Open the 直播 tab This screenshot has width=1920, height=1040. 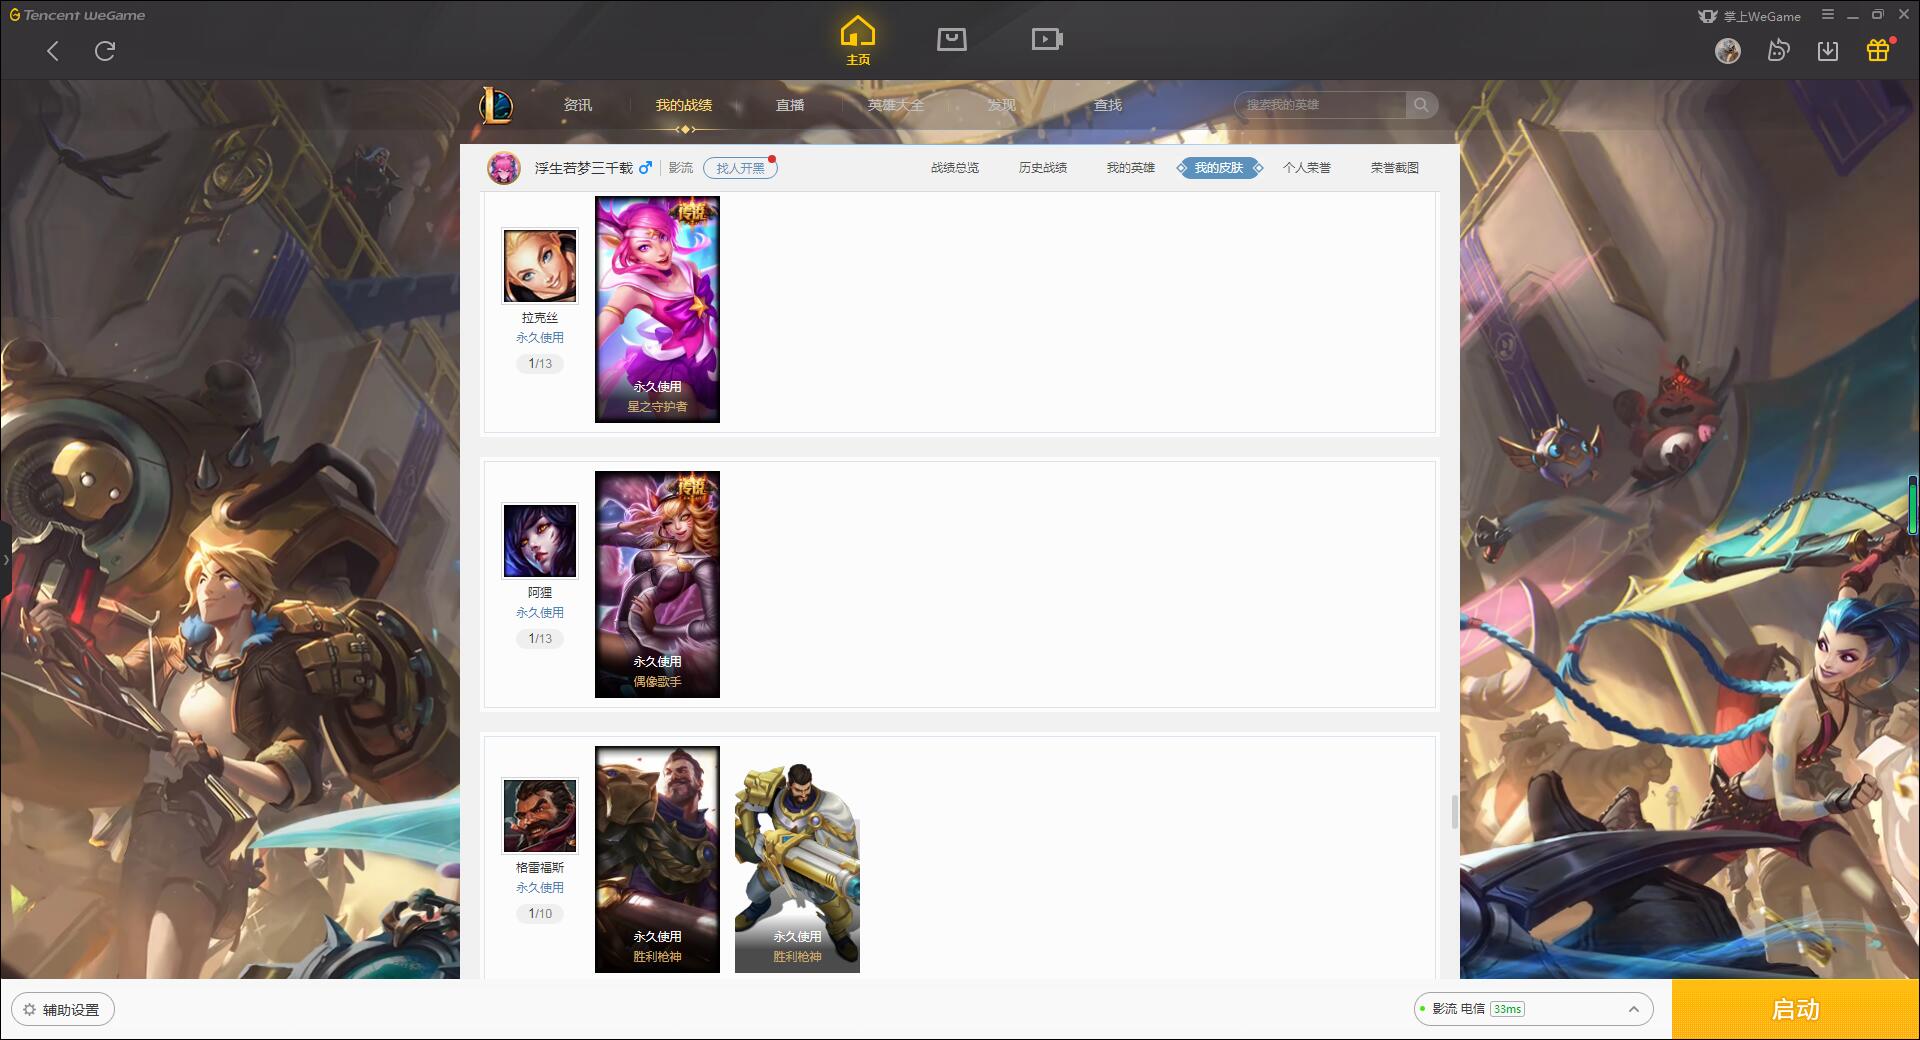point(790,105)
